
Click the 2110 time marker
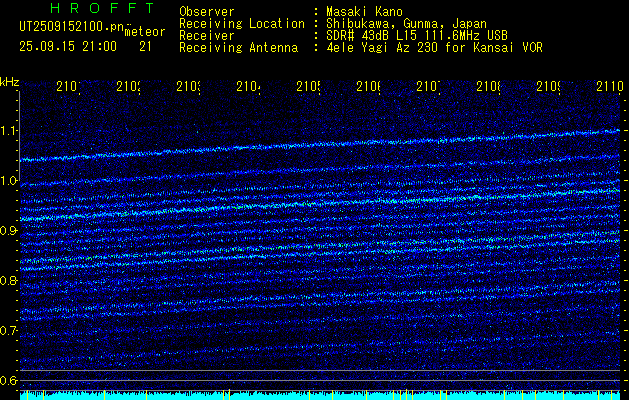(x=609, y=86)
